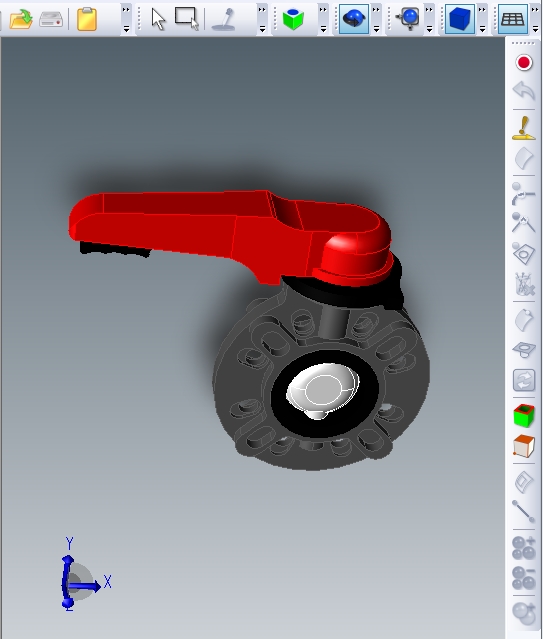
Task: Click the refresh/update icon in side toolbar
Action: (524, 380)
